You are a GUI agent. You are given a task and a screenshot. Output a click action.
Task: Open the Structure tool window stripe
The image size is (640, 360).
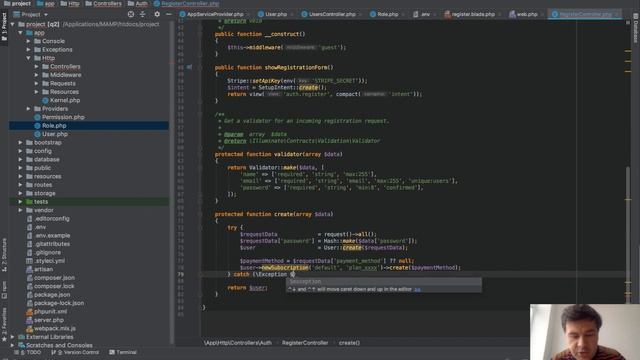[x=4, y=255]
